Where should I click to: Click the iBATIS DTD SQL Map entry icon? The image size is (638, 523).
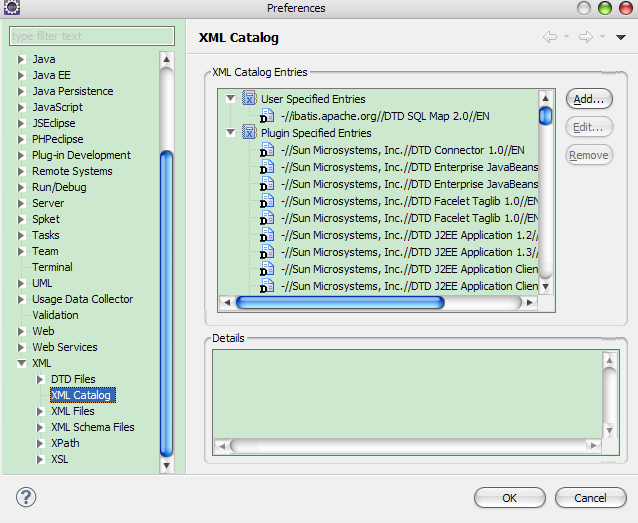point(267,116)
